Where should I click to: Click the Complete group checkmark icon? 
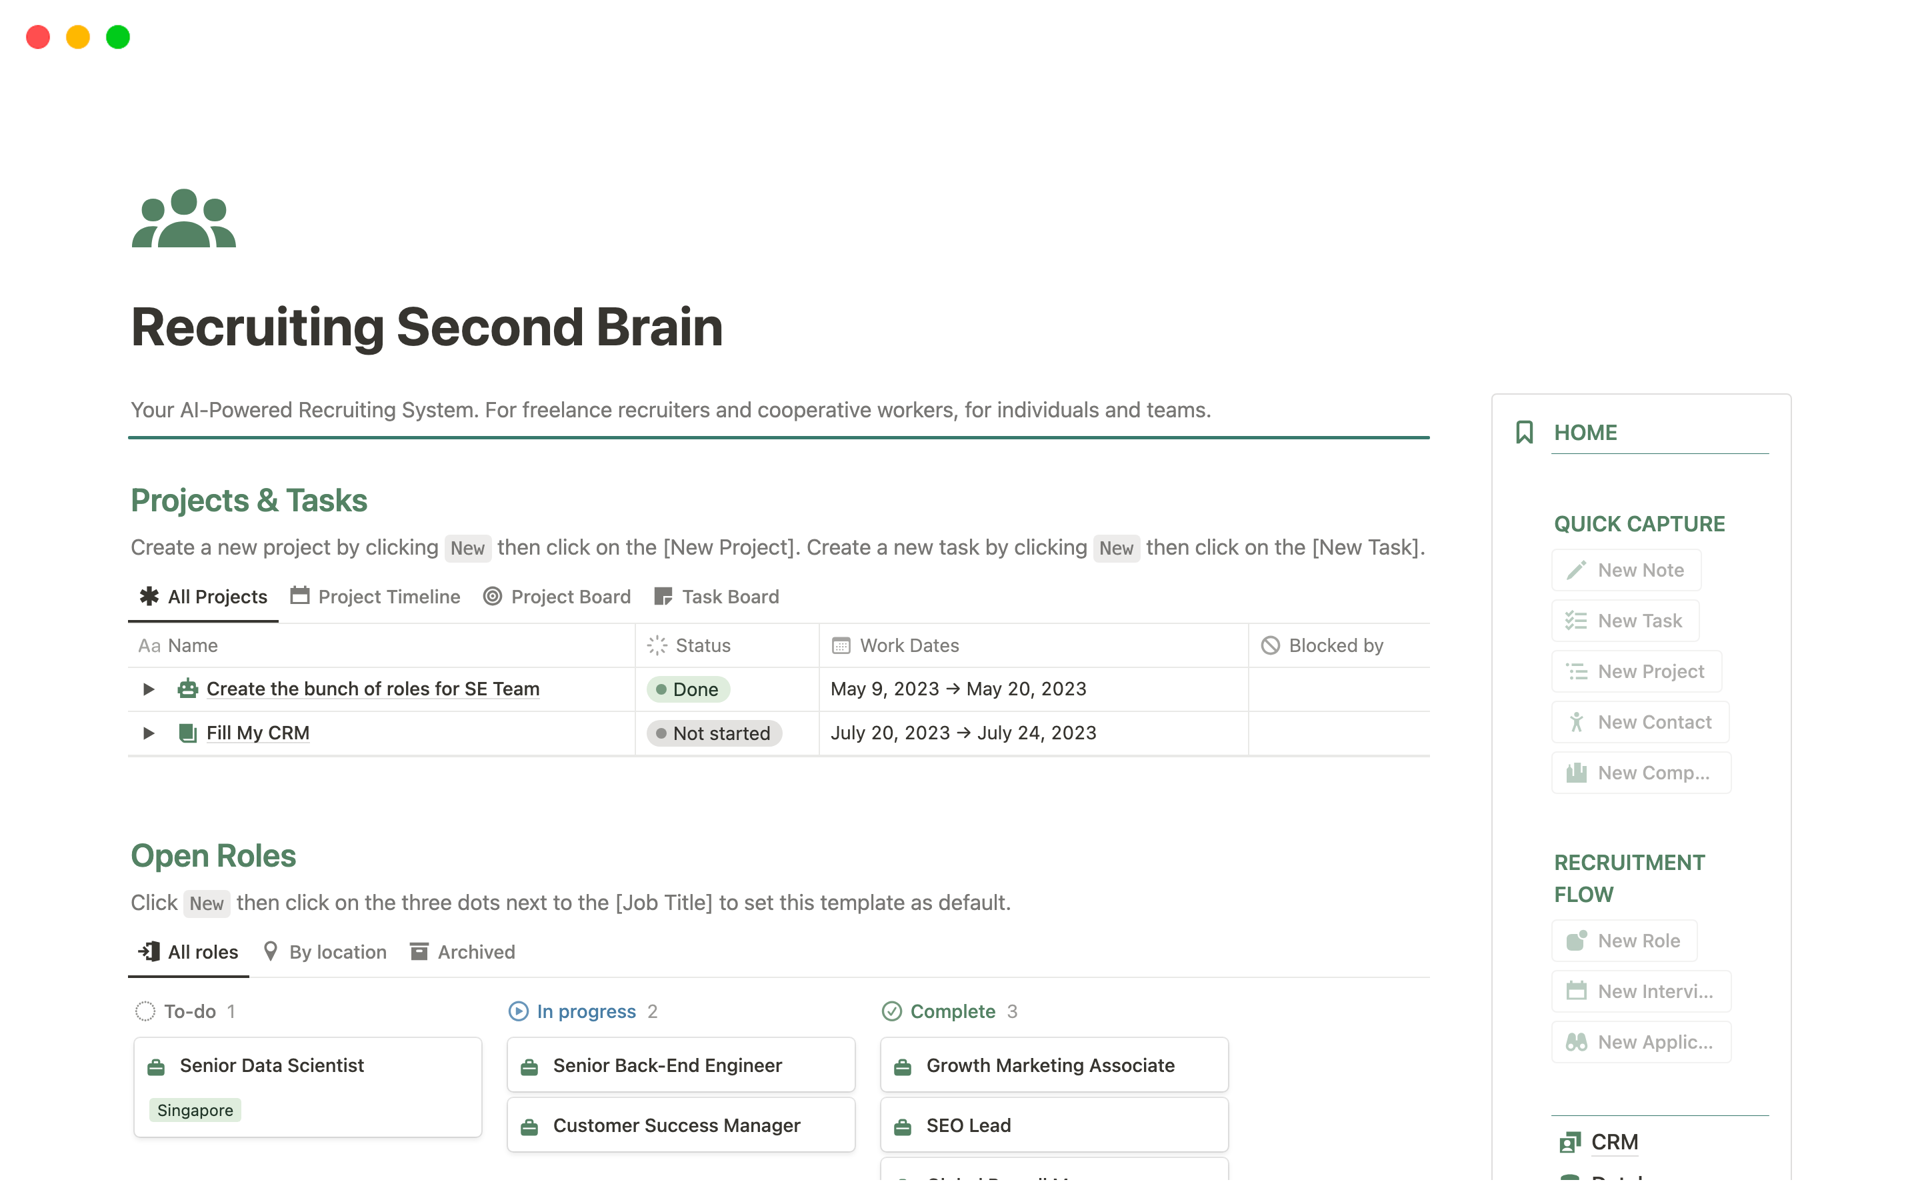[x=891, y=1011]
